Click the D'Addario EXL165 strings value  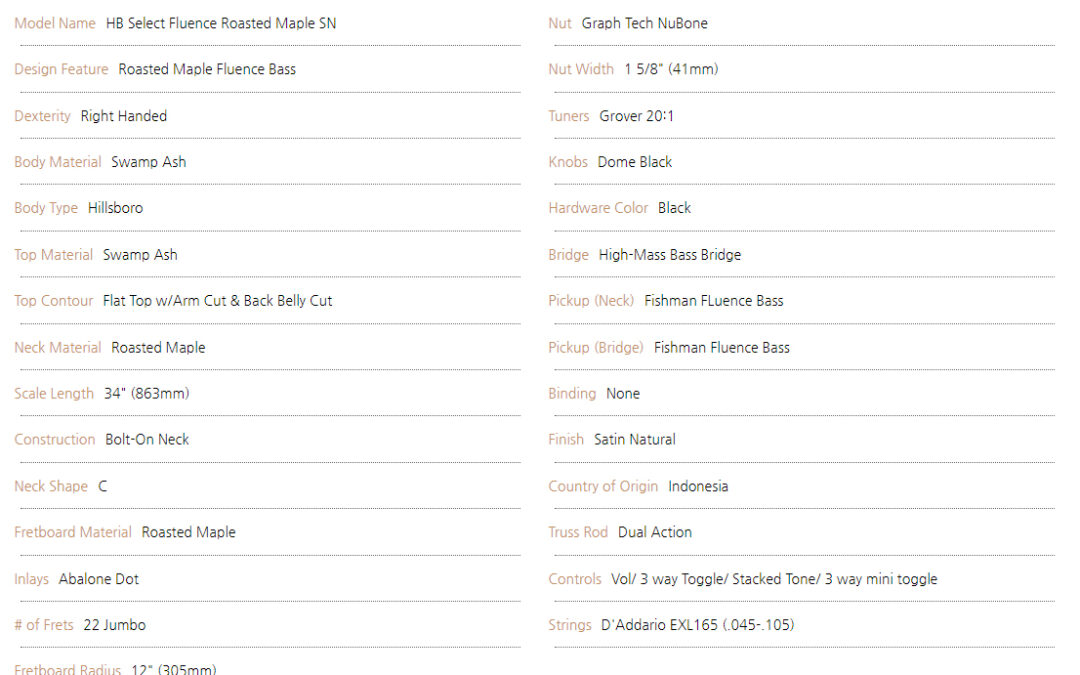pyautogui.click(x=698, y=625)
